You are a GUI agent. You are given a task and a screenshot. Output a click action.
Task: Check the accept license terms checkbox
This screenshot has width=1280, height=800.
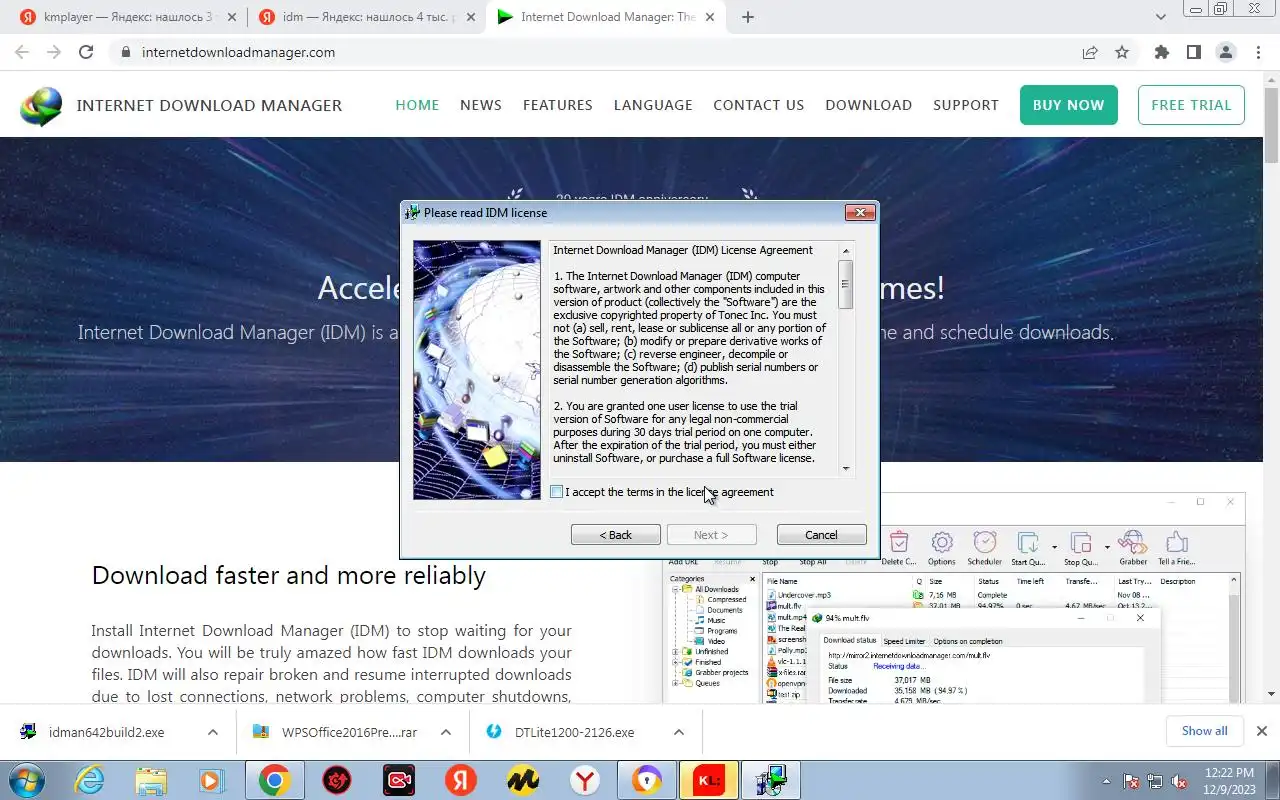pyautogui.click(x=557, y=492)
